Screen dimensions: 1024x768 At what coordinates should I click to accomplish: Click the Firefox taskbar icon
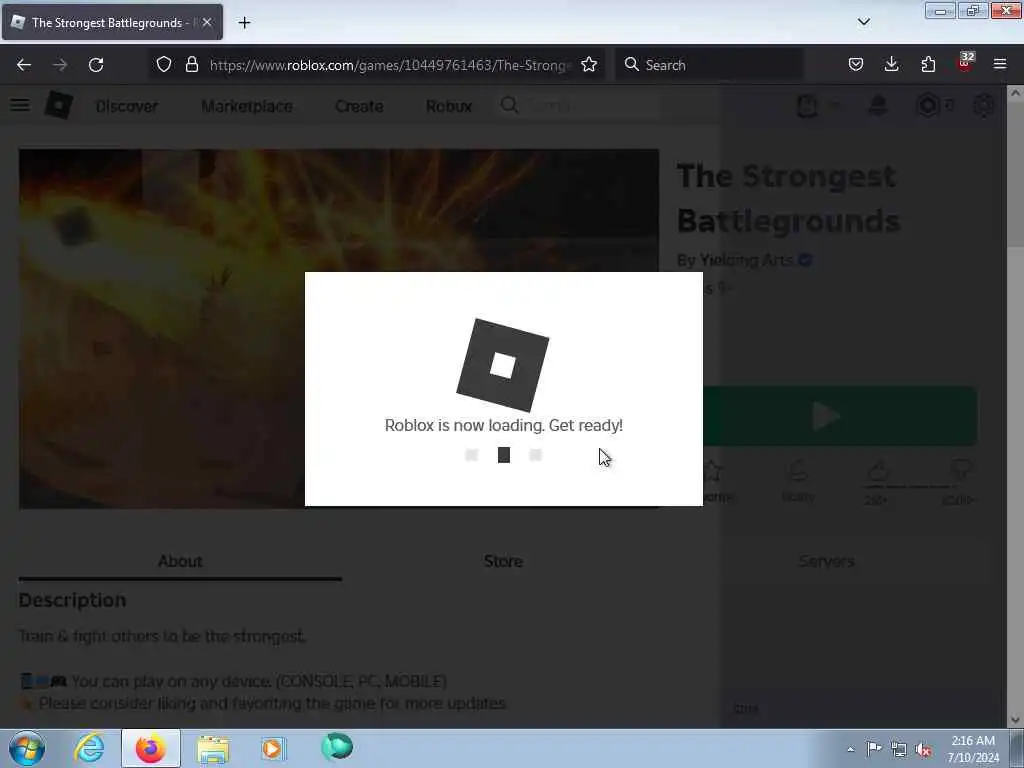tap(150, 748)
